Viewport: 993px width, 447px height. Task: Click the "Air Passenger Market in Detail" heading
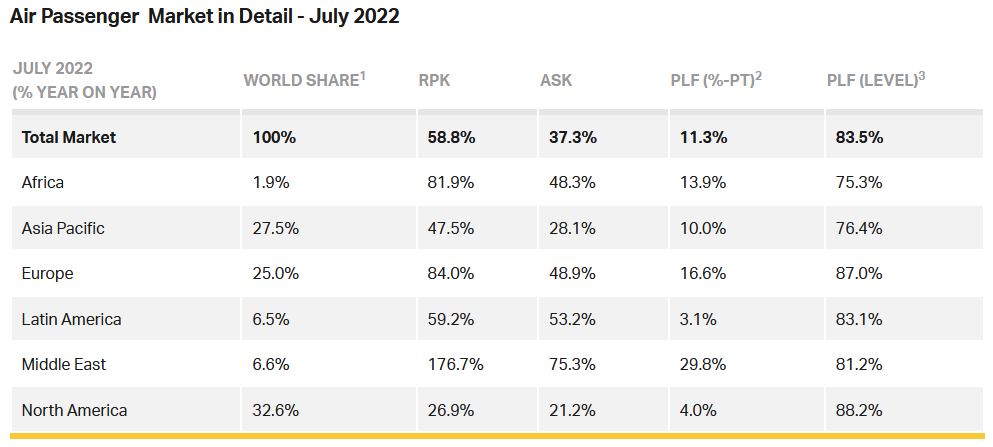click(x=205, y=18)
